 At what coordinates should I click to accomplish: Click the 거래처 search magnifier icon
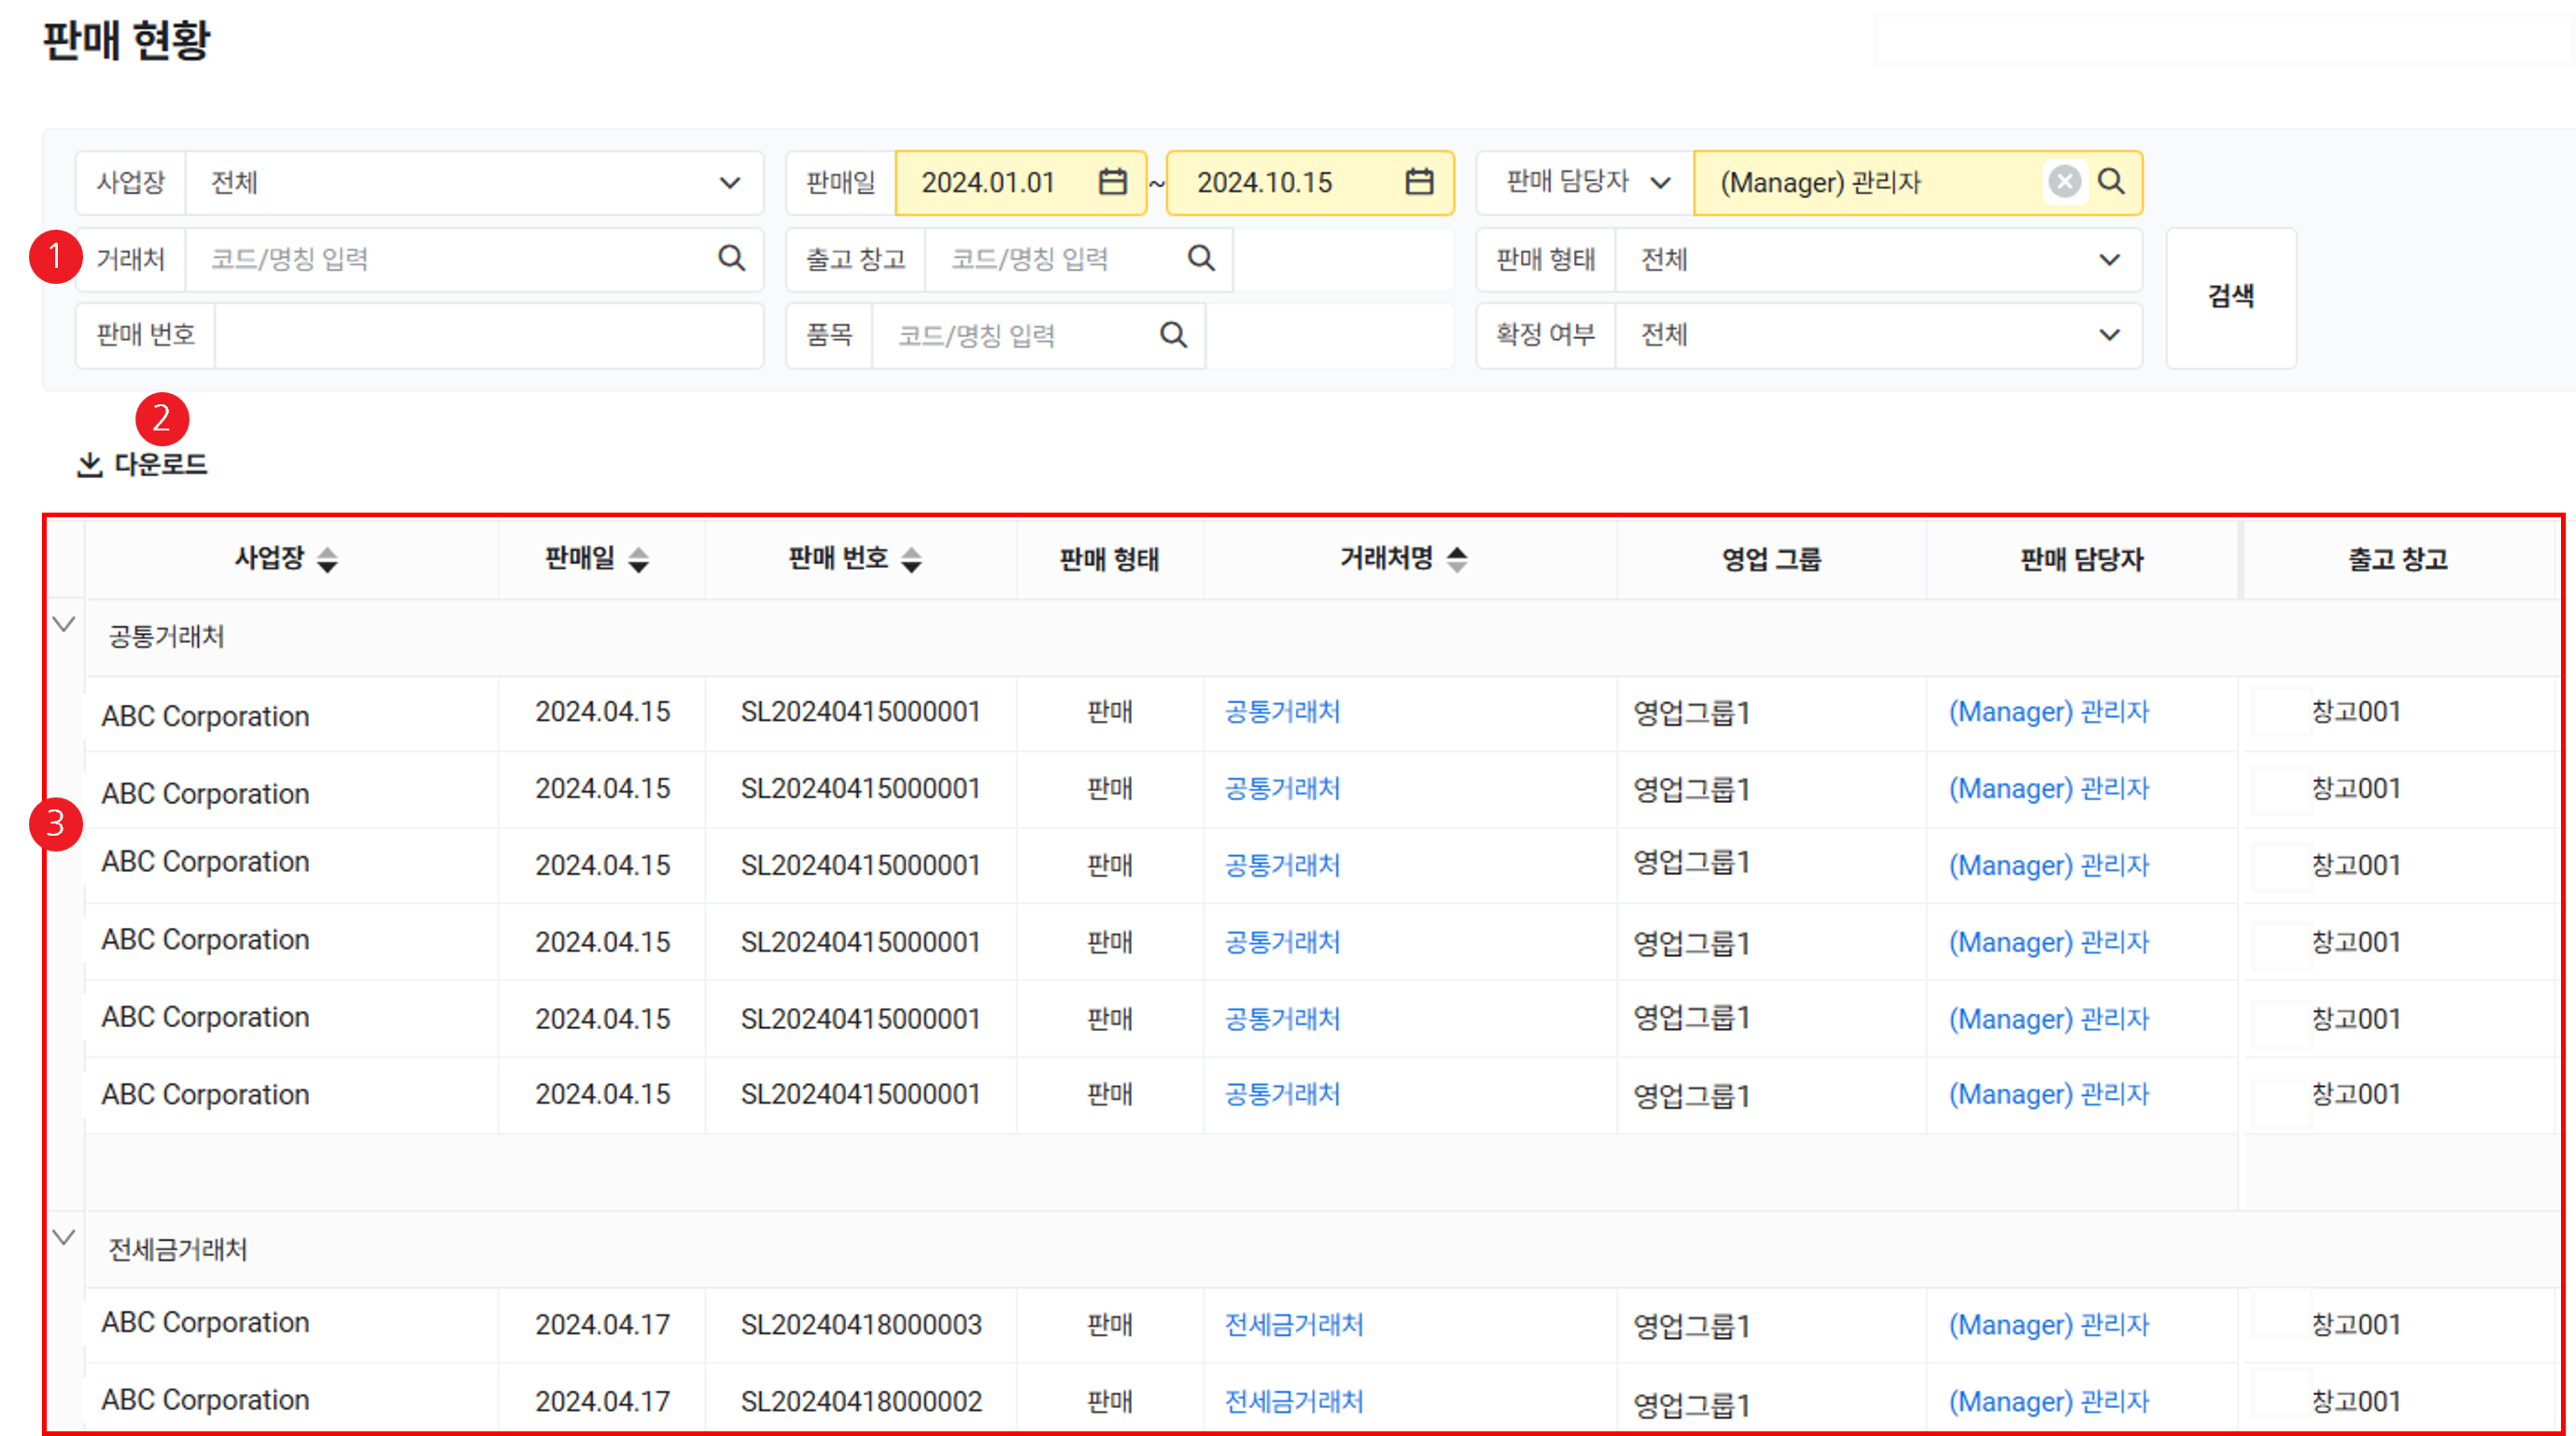732,259
